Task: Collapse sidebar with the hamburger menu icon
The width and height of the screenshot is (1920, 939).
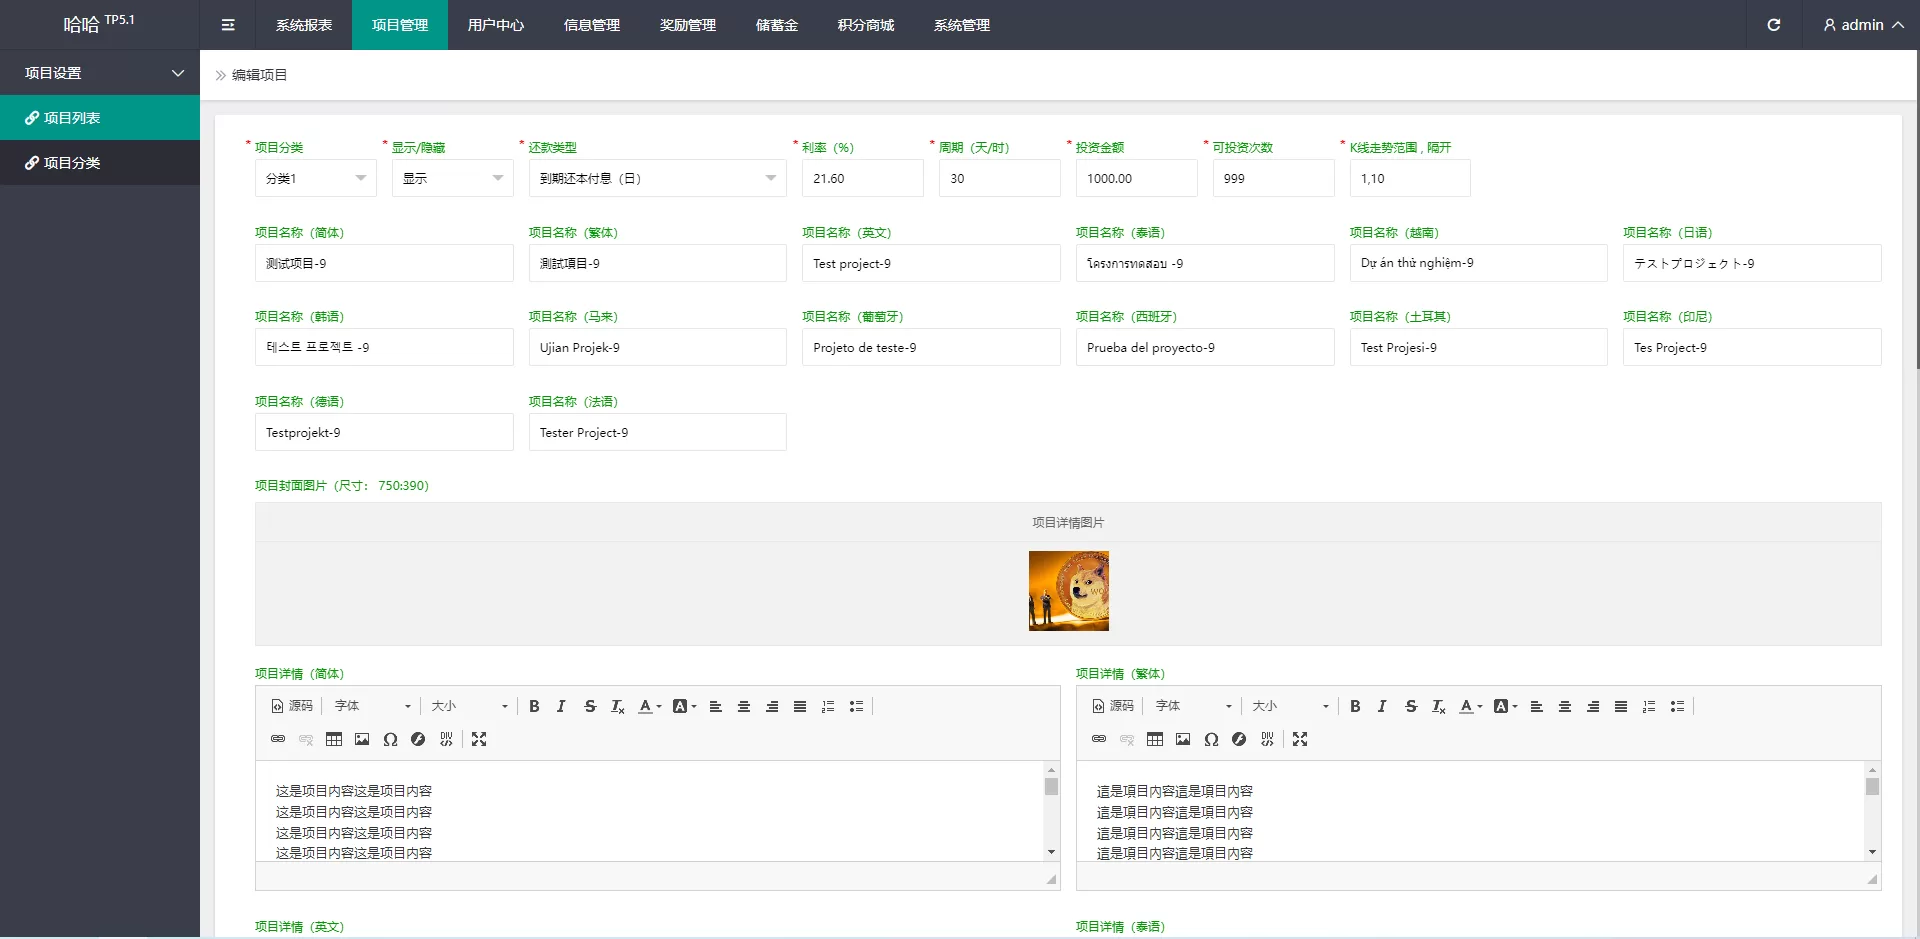Action: [x=228, y=25]
